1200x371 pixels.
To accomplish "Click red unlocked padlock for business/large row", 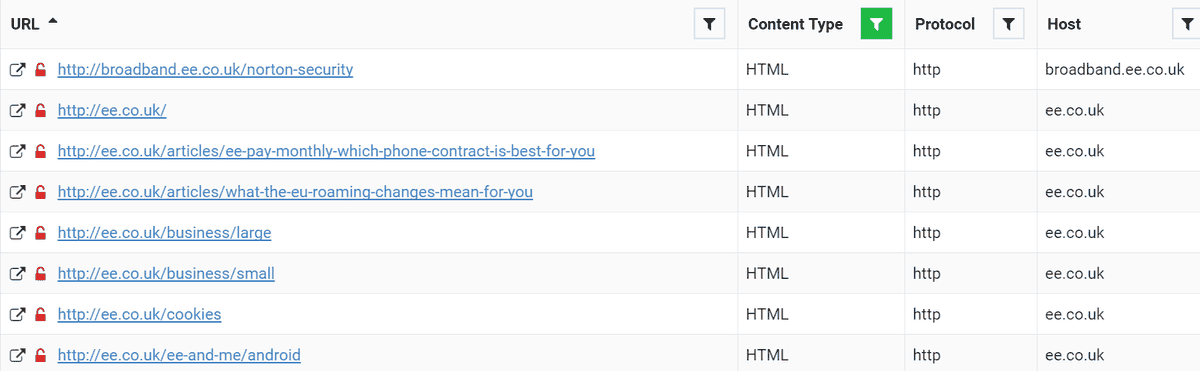I will (41, 233).
